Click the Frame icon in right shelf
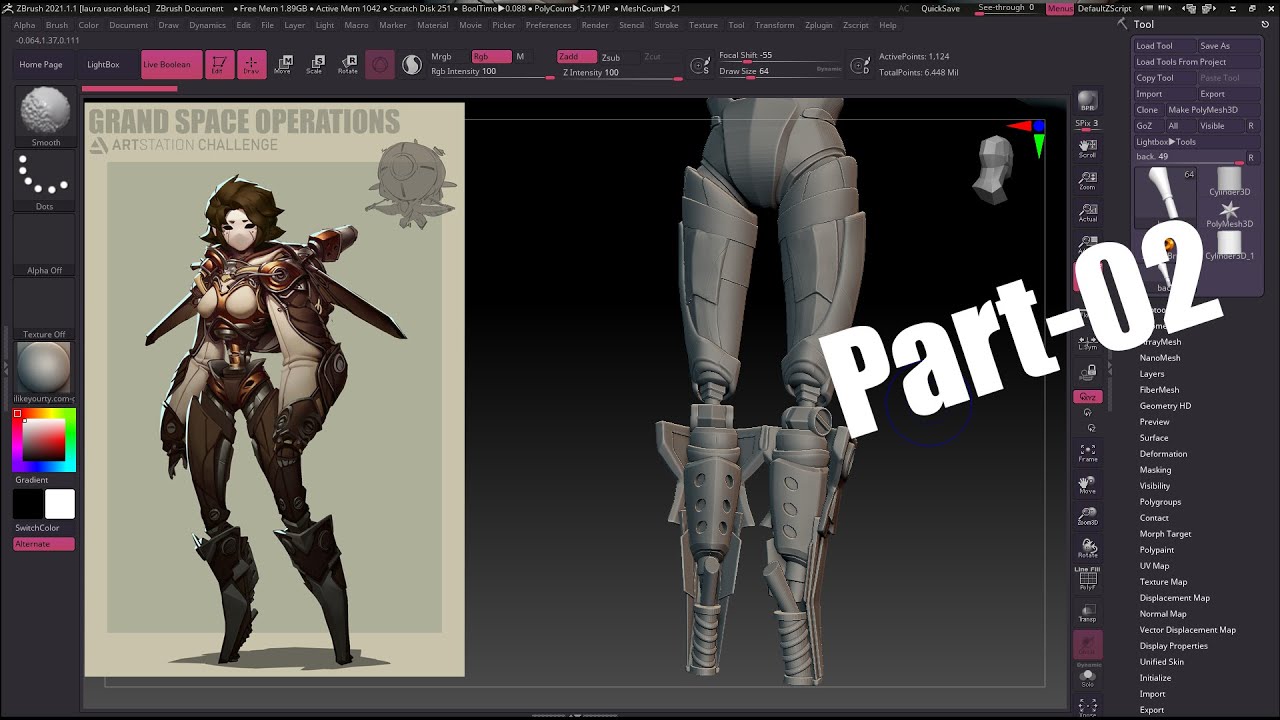 1087,453
